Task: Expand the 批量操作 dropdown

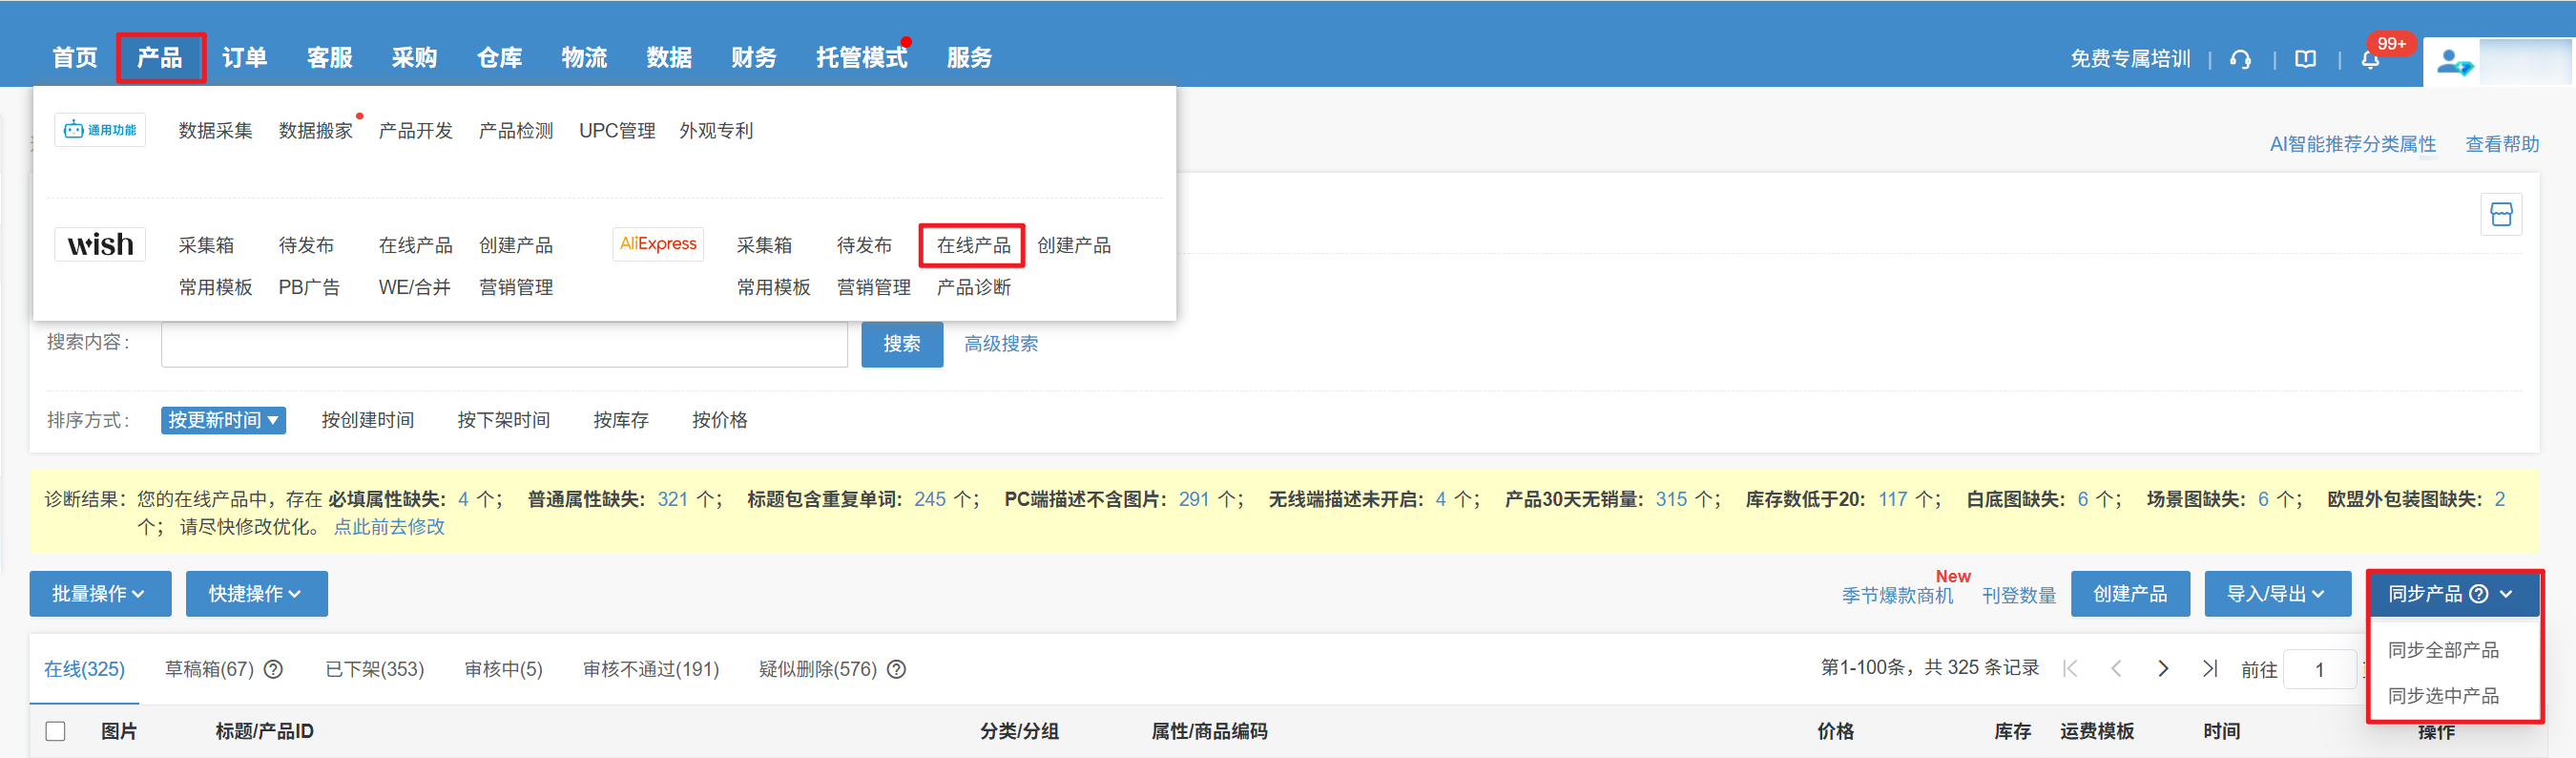Action: tap(99, 594)
